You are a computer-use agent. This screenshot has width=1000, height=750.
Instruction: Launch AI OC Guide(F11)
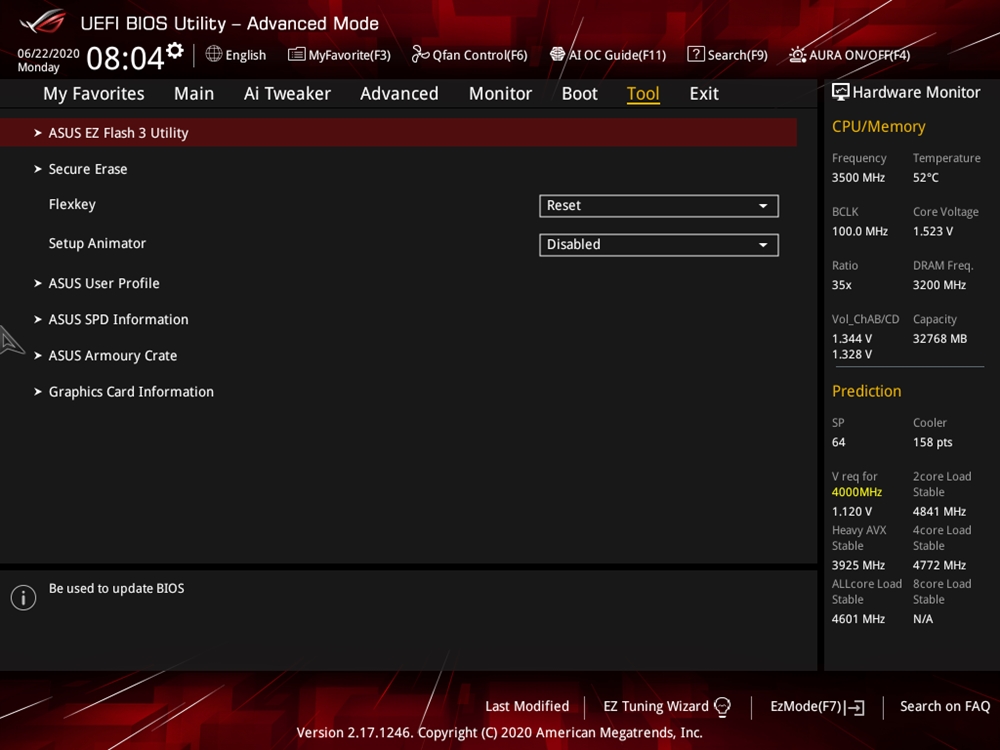click(x=608, y=55)
